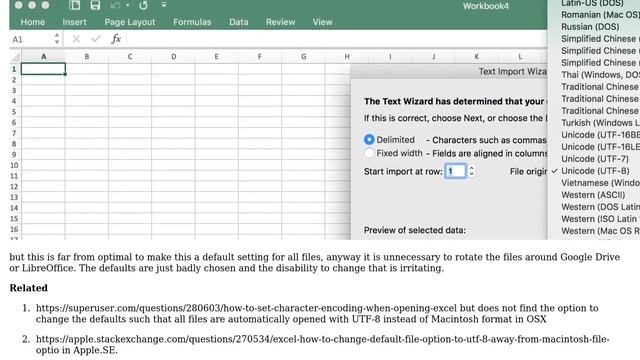This screenshot has height=360, width=640.
Task: Choose Unicode (UTF-7) encoding
Action: tap(594, 159)
